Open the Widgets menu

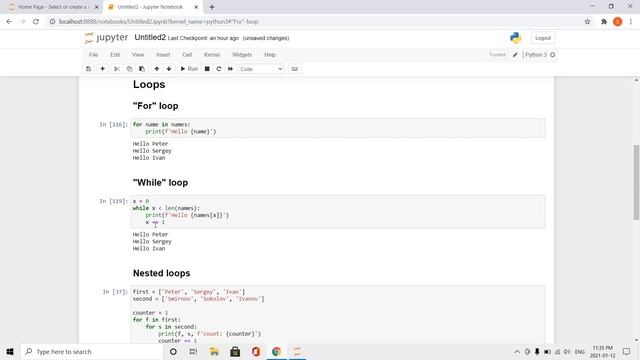pos(242,55)
